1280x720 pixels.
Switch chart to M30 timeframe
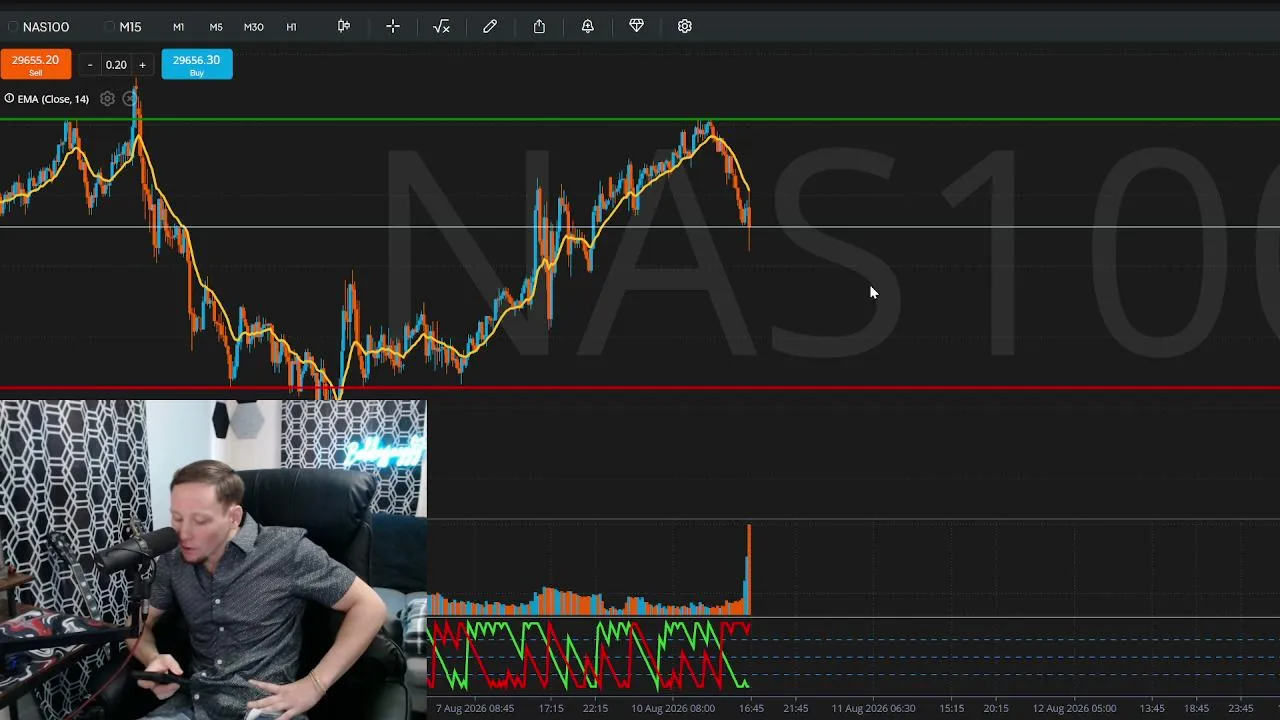254,27
